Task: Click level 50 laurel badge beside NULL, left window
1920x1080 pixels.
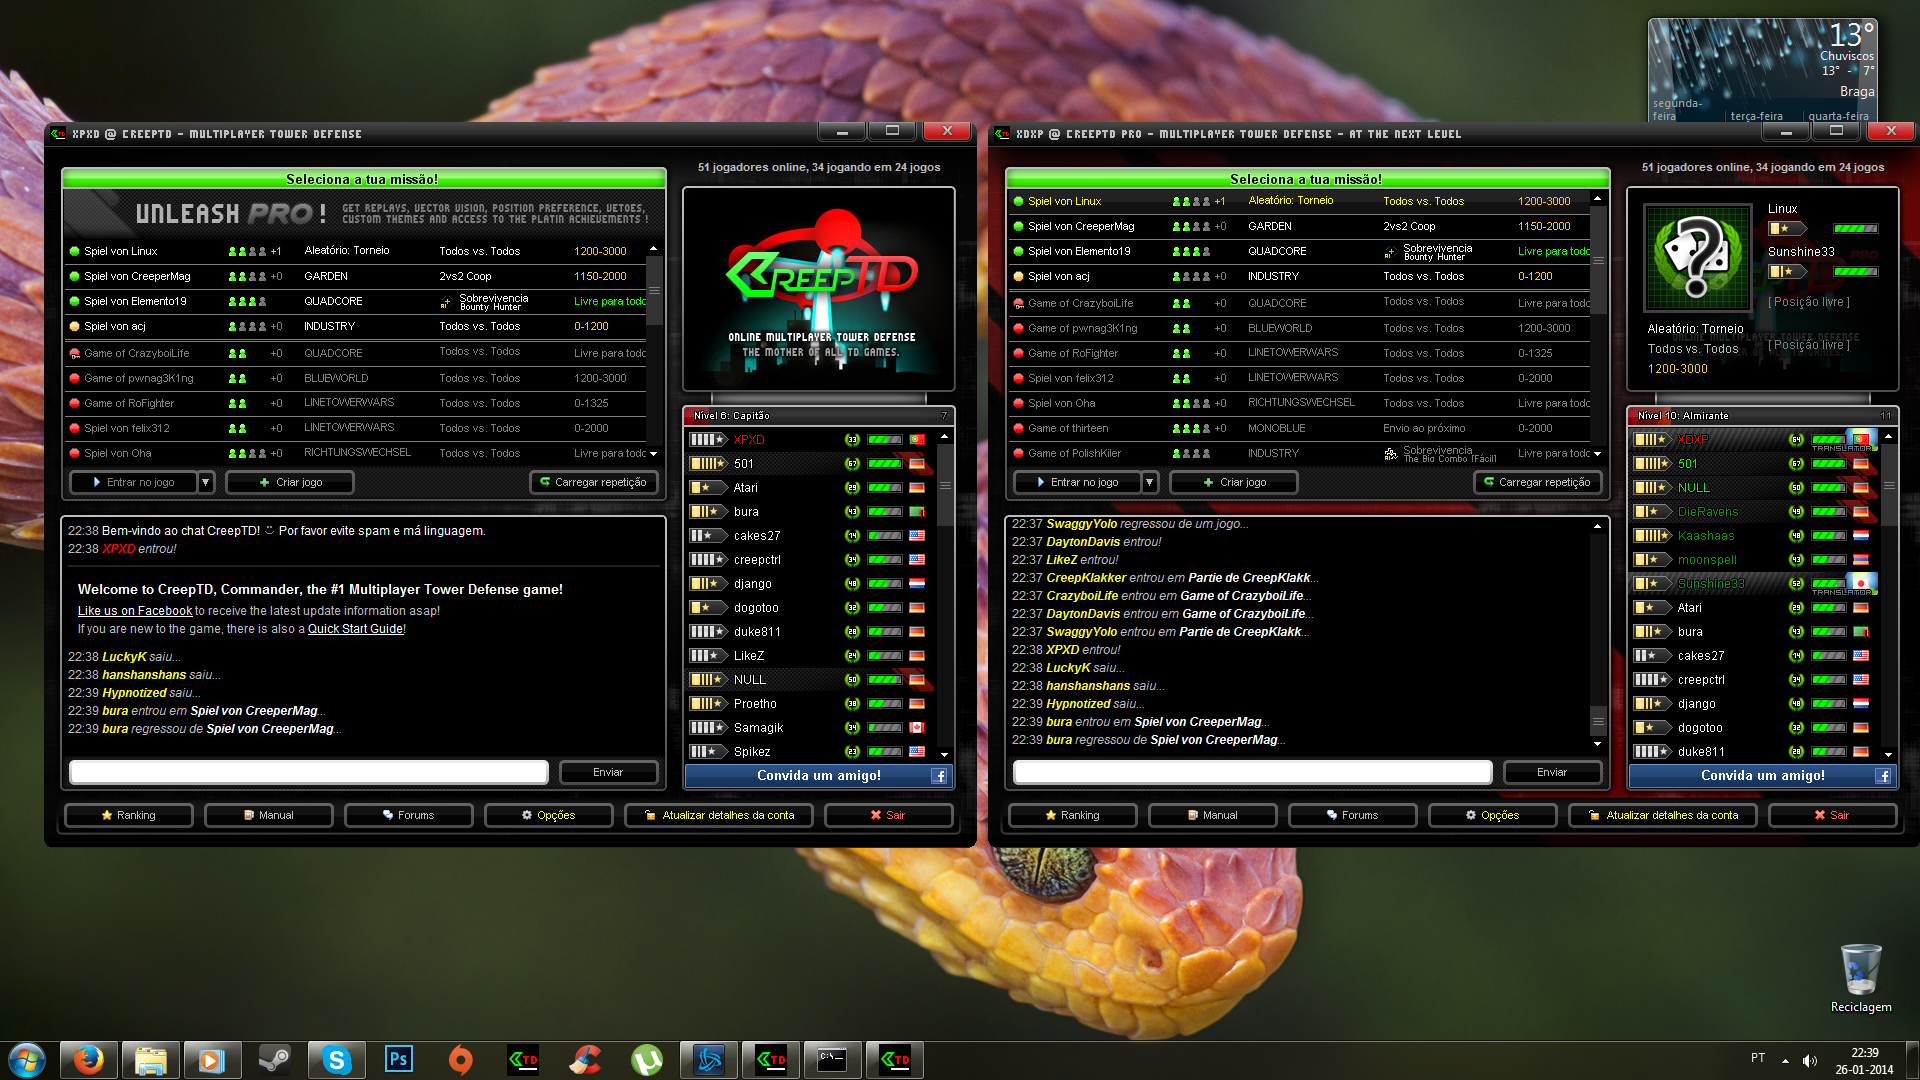Action: [852, 680]
